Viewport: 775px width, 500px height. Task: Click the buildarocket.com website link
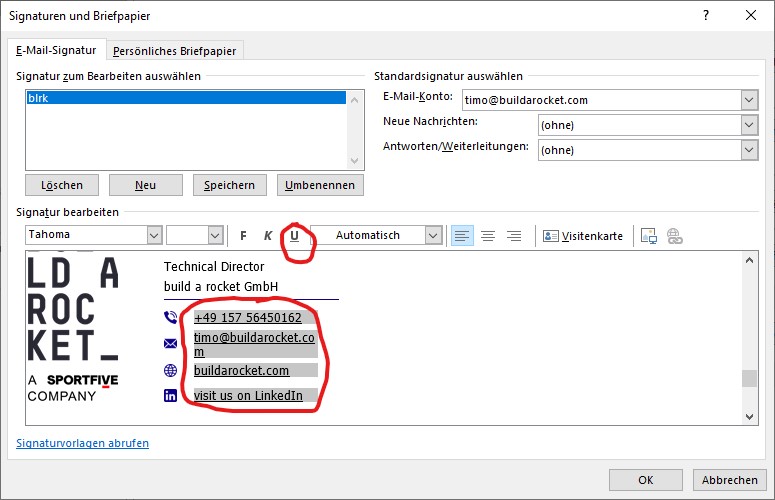(x=241, y=371)
